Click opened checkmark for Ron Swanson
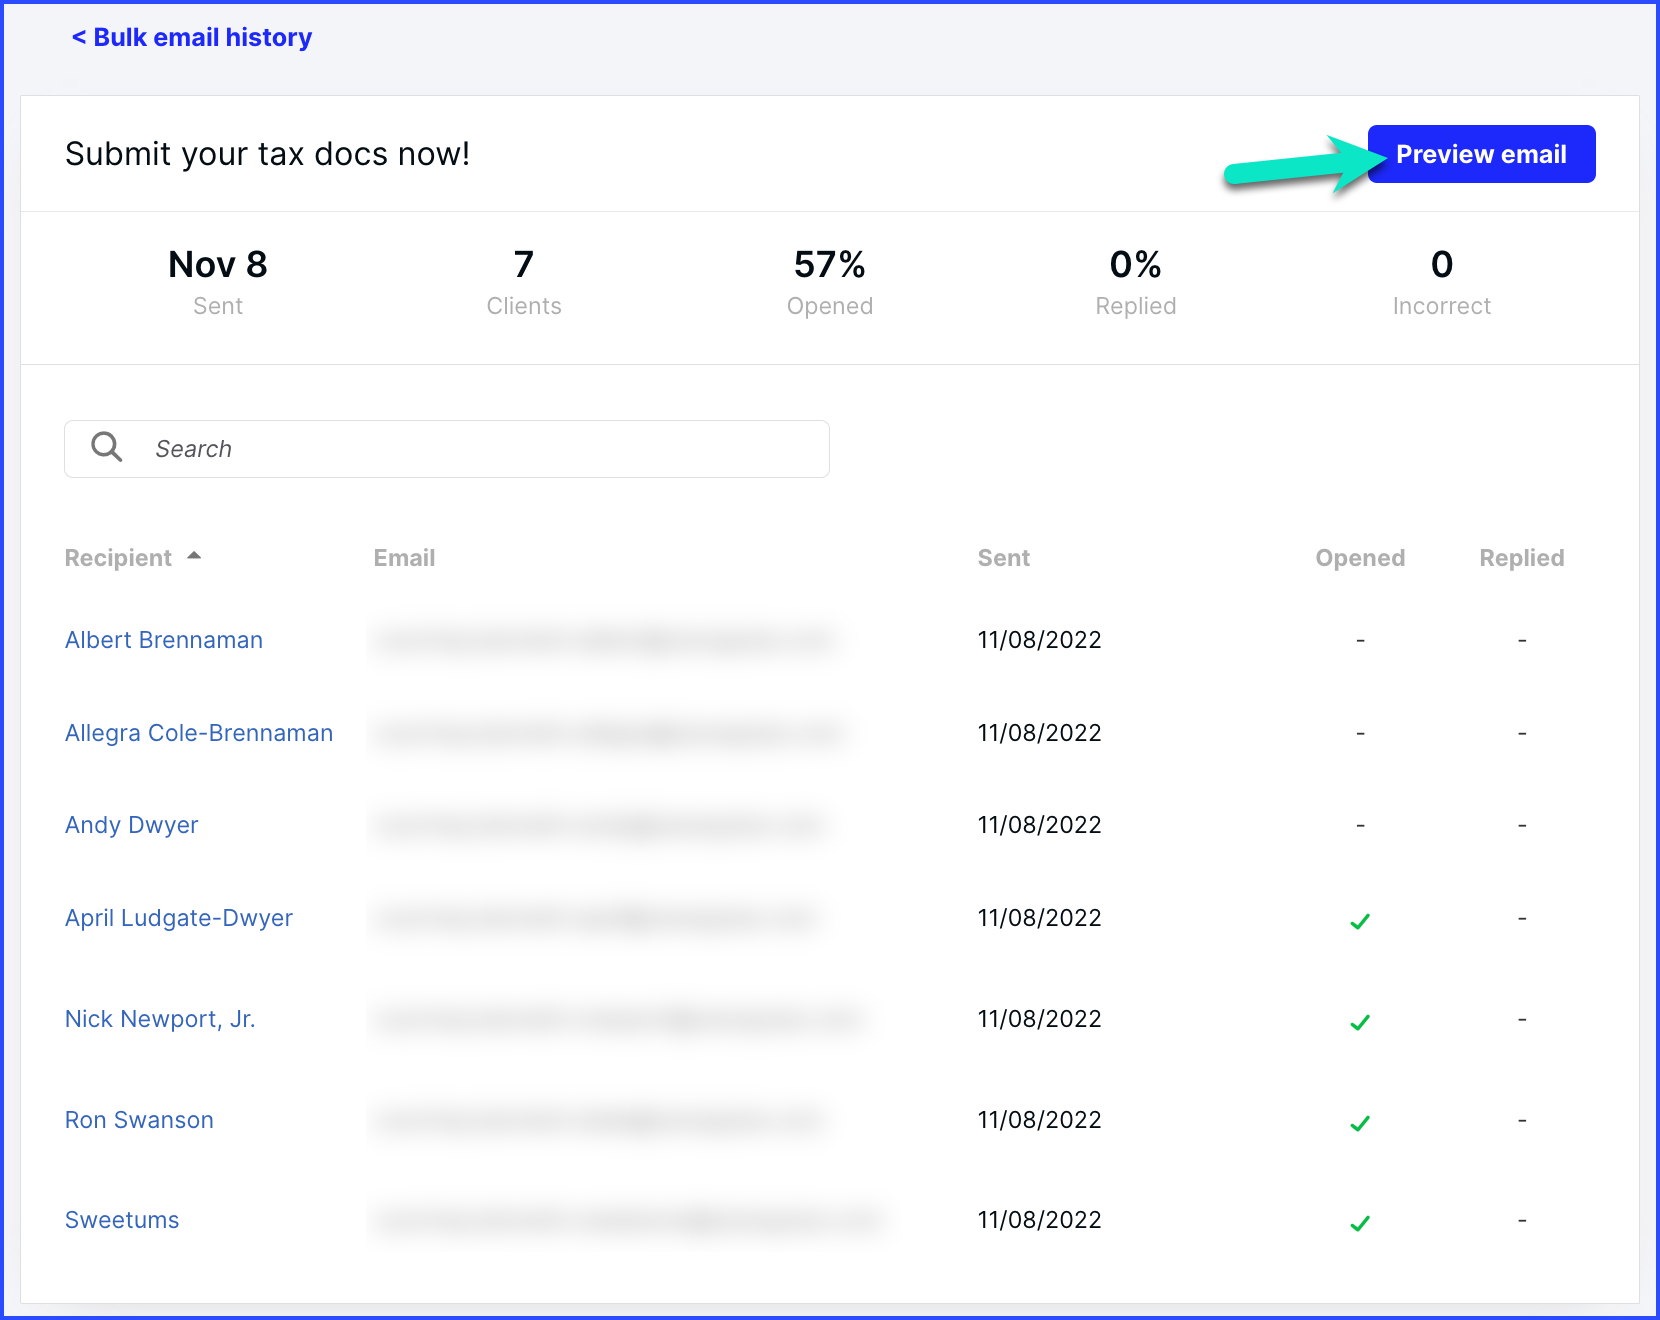Image resolution: width=1660 pixels, height=1320 pixels. (x=1360, y=1123)
